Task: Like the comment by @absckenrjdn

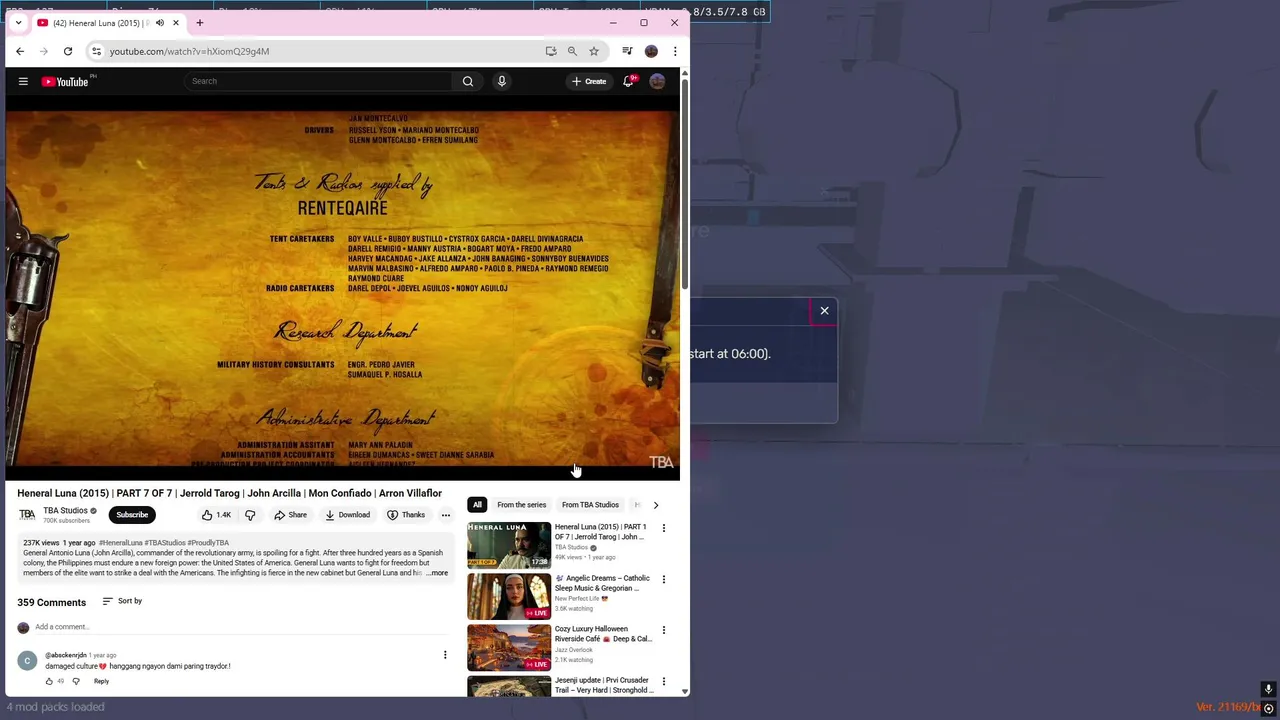Action: [49, 681]
